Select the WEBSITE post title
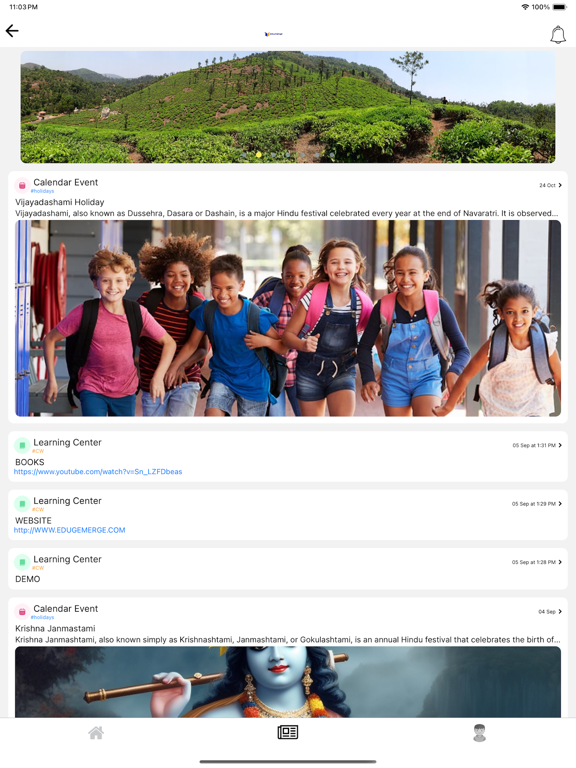576x768 pixels. point(33,520)
